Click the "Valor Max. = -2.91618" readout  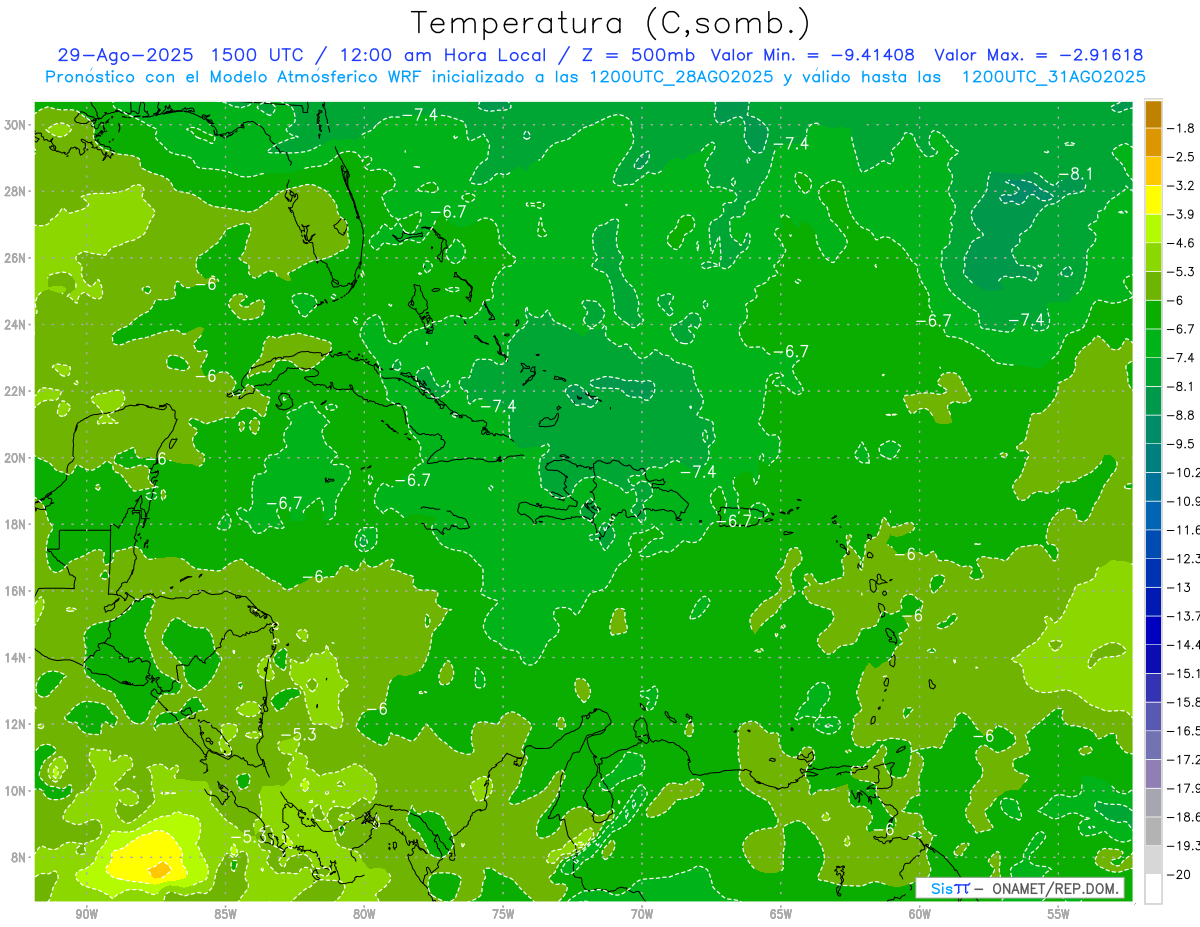[1038, 55]
